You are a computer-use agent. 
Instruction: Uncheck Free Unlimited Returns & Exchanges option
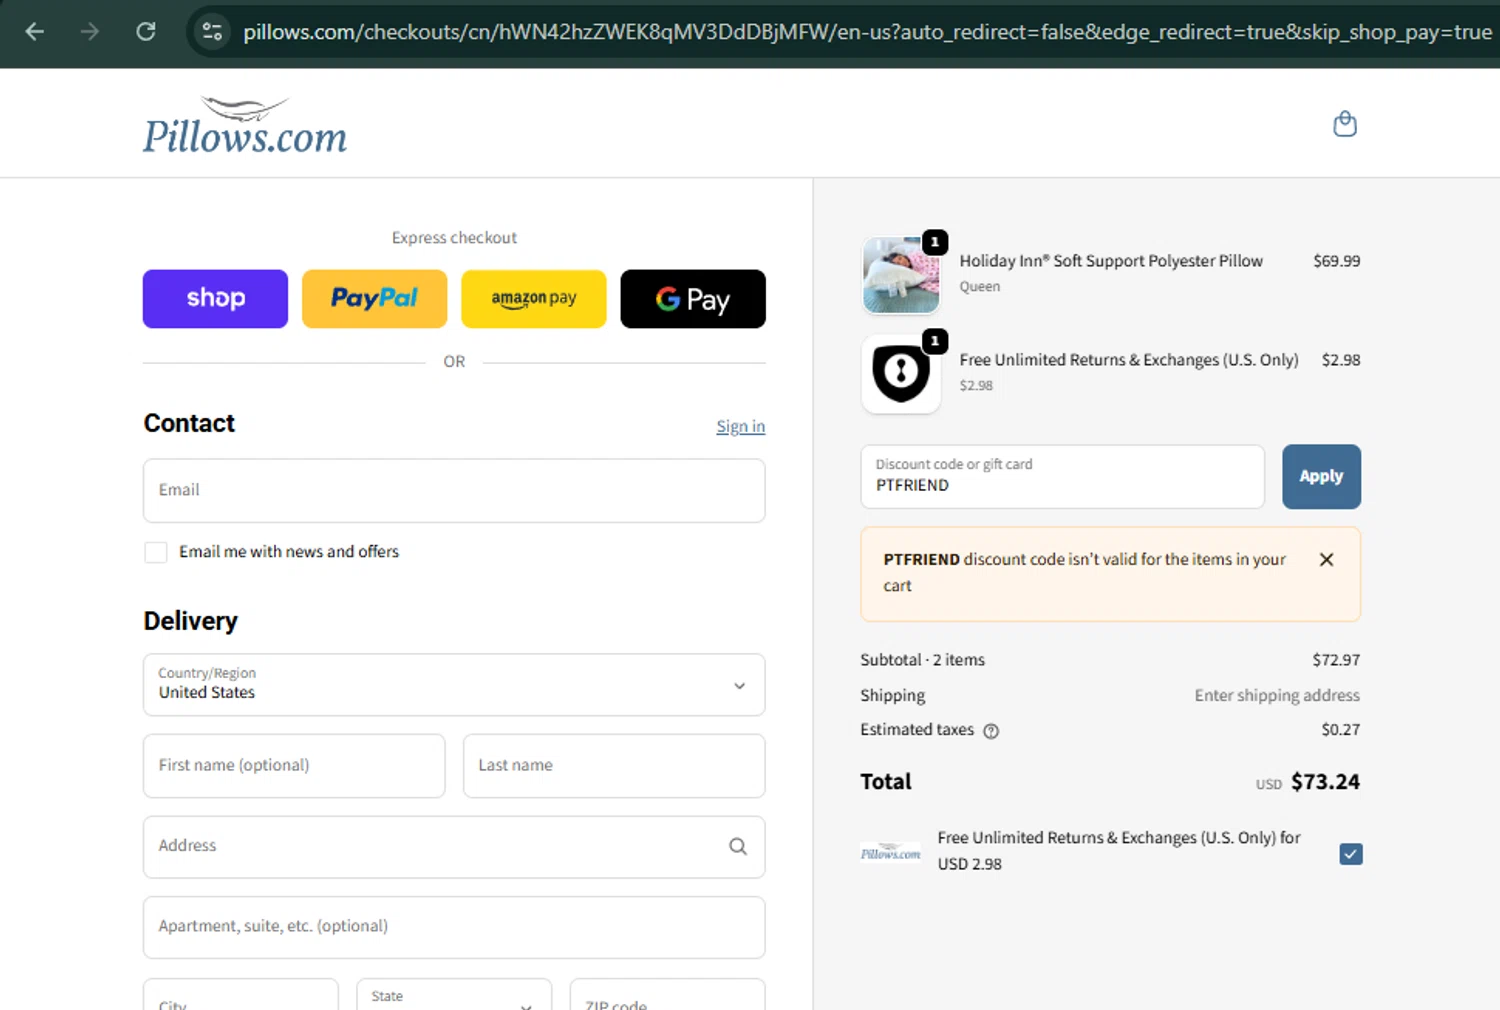coord(1351,854)
